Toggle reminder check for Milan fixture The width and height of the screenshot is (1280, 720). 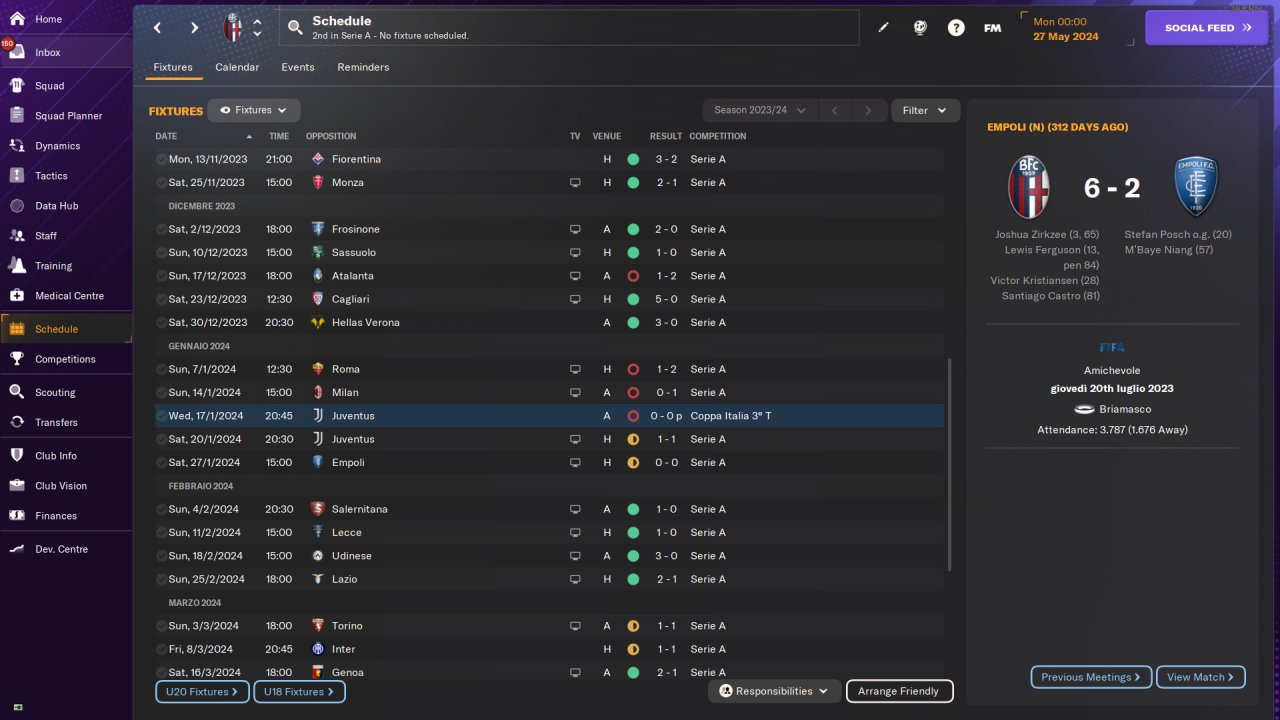(x=161, y=393)
